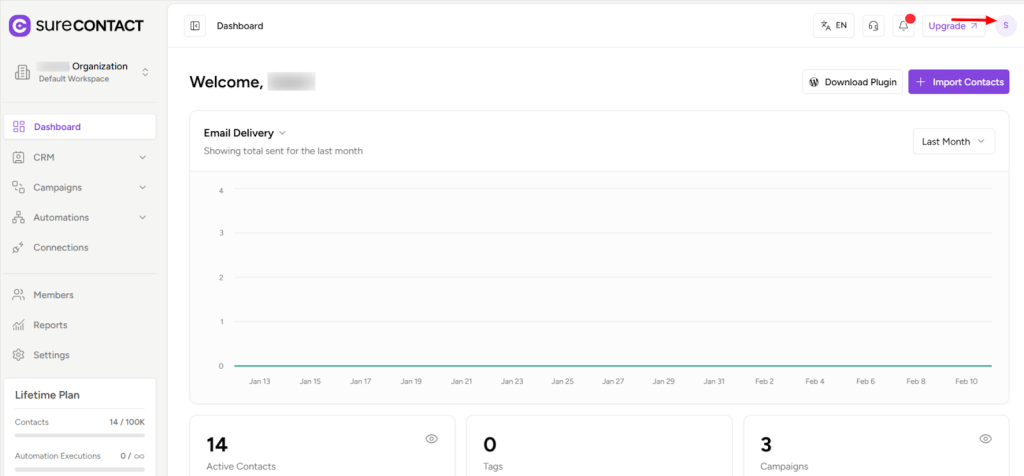The image size is (1024, 476).
Task: Open Connections from the sidebar
Action: pos(60,247)
